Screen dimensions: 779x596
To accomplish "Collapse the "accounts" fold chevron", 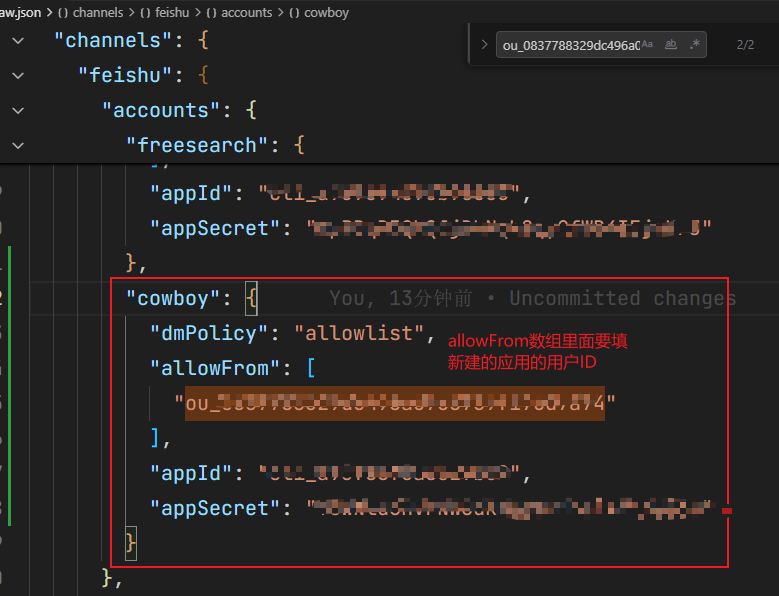I will (x=18, y=110).
